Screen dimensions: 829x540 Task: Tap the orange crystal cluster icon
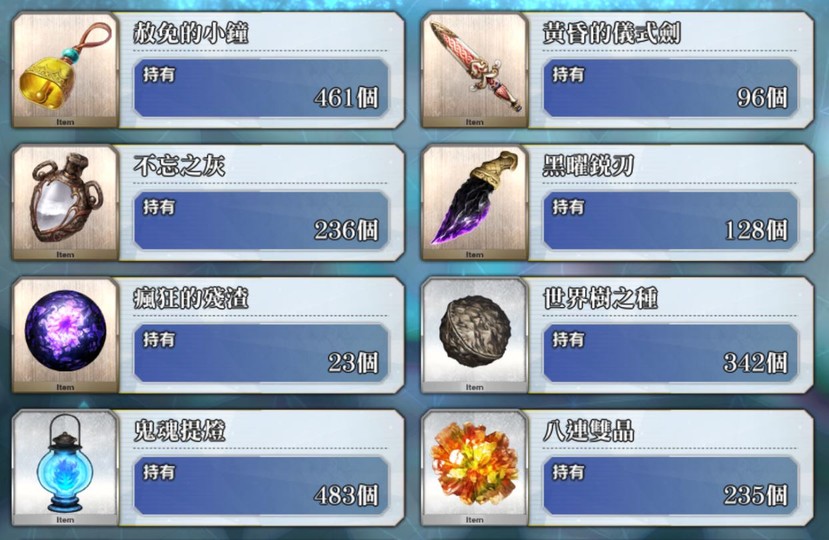(x=474, y=469)
